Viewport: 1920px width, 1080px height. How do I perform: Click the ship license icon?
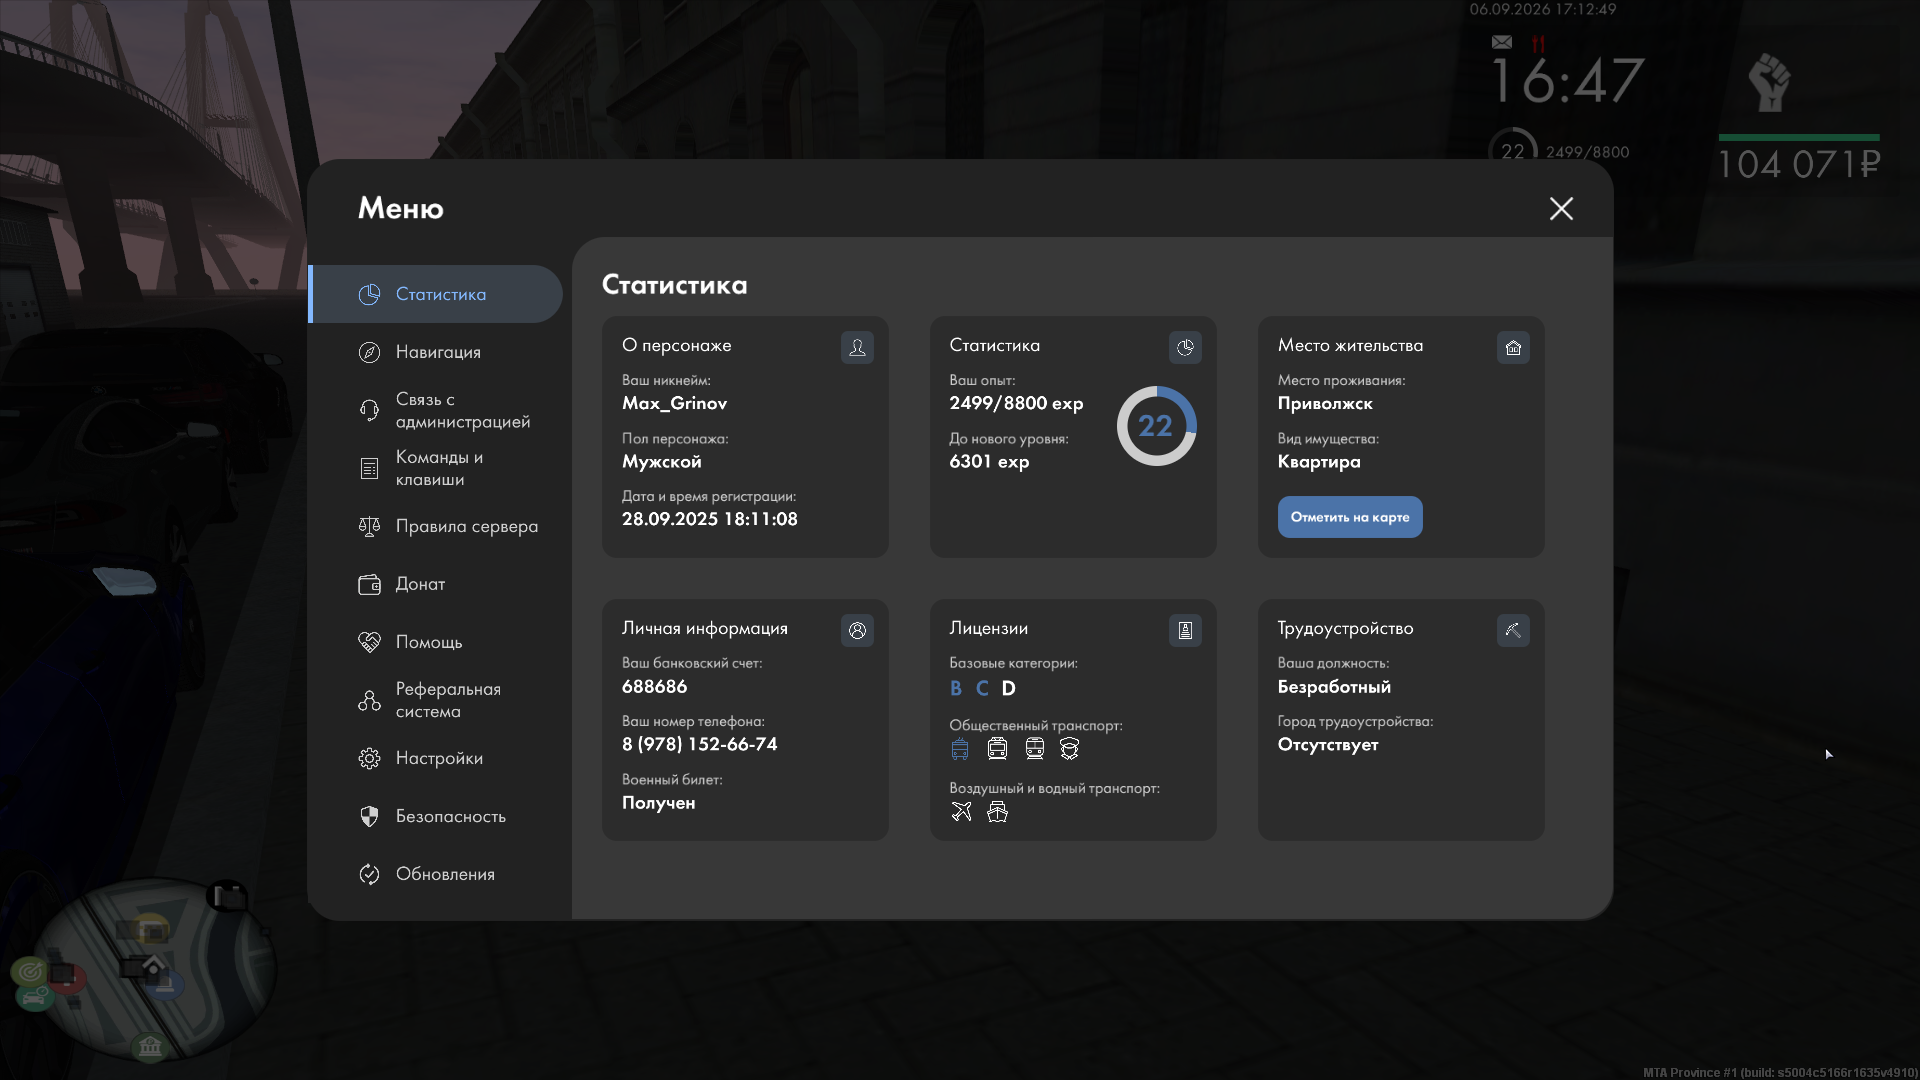pos(997,811)
